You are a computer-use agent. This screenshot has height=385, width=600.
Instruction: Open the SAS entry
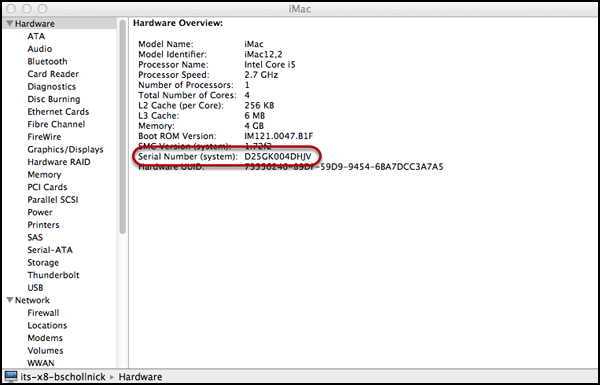[x=35, y=237]
